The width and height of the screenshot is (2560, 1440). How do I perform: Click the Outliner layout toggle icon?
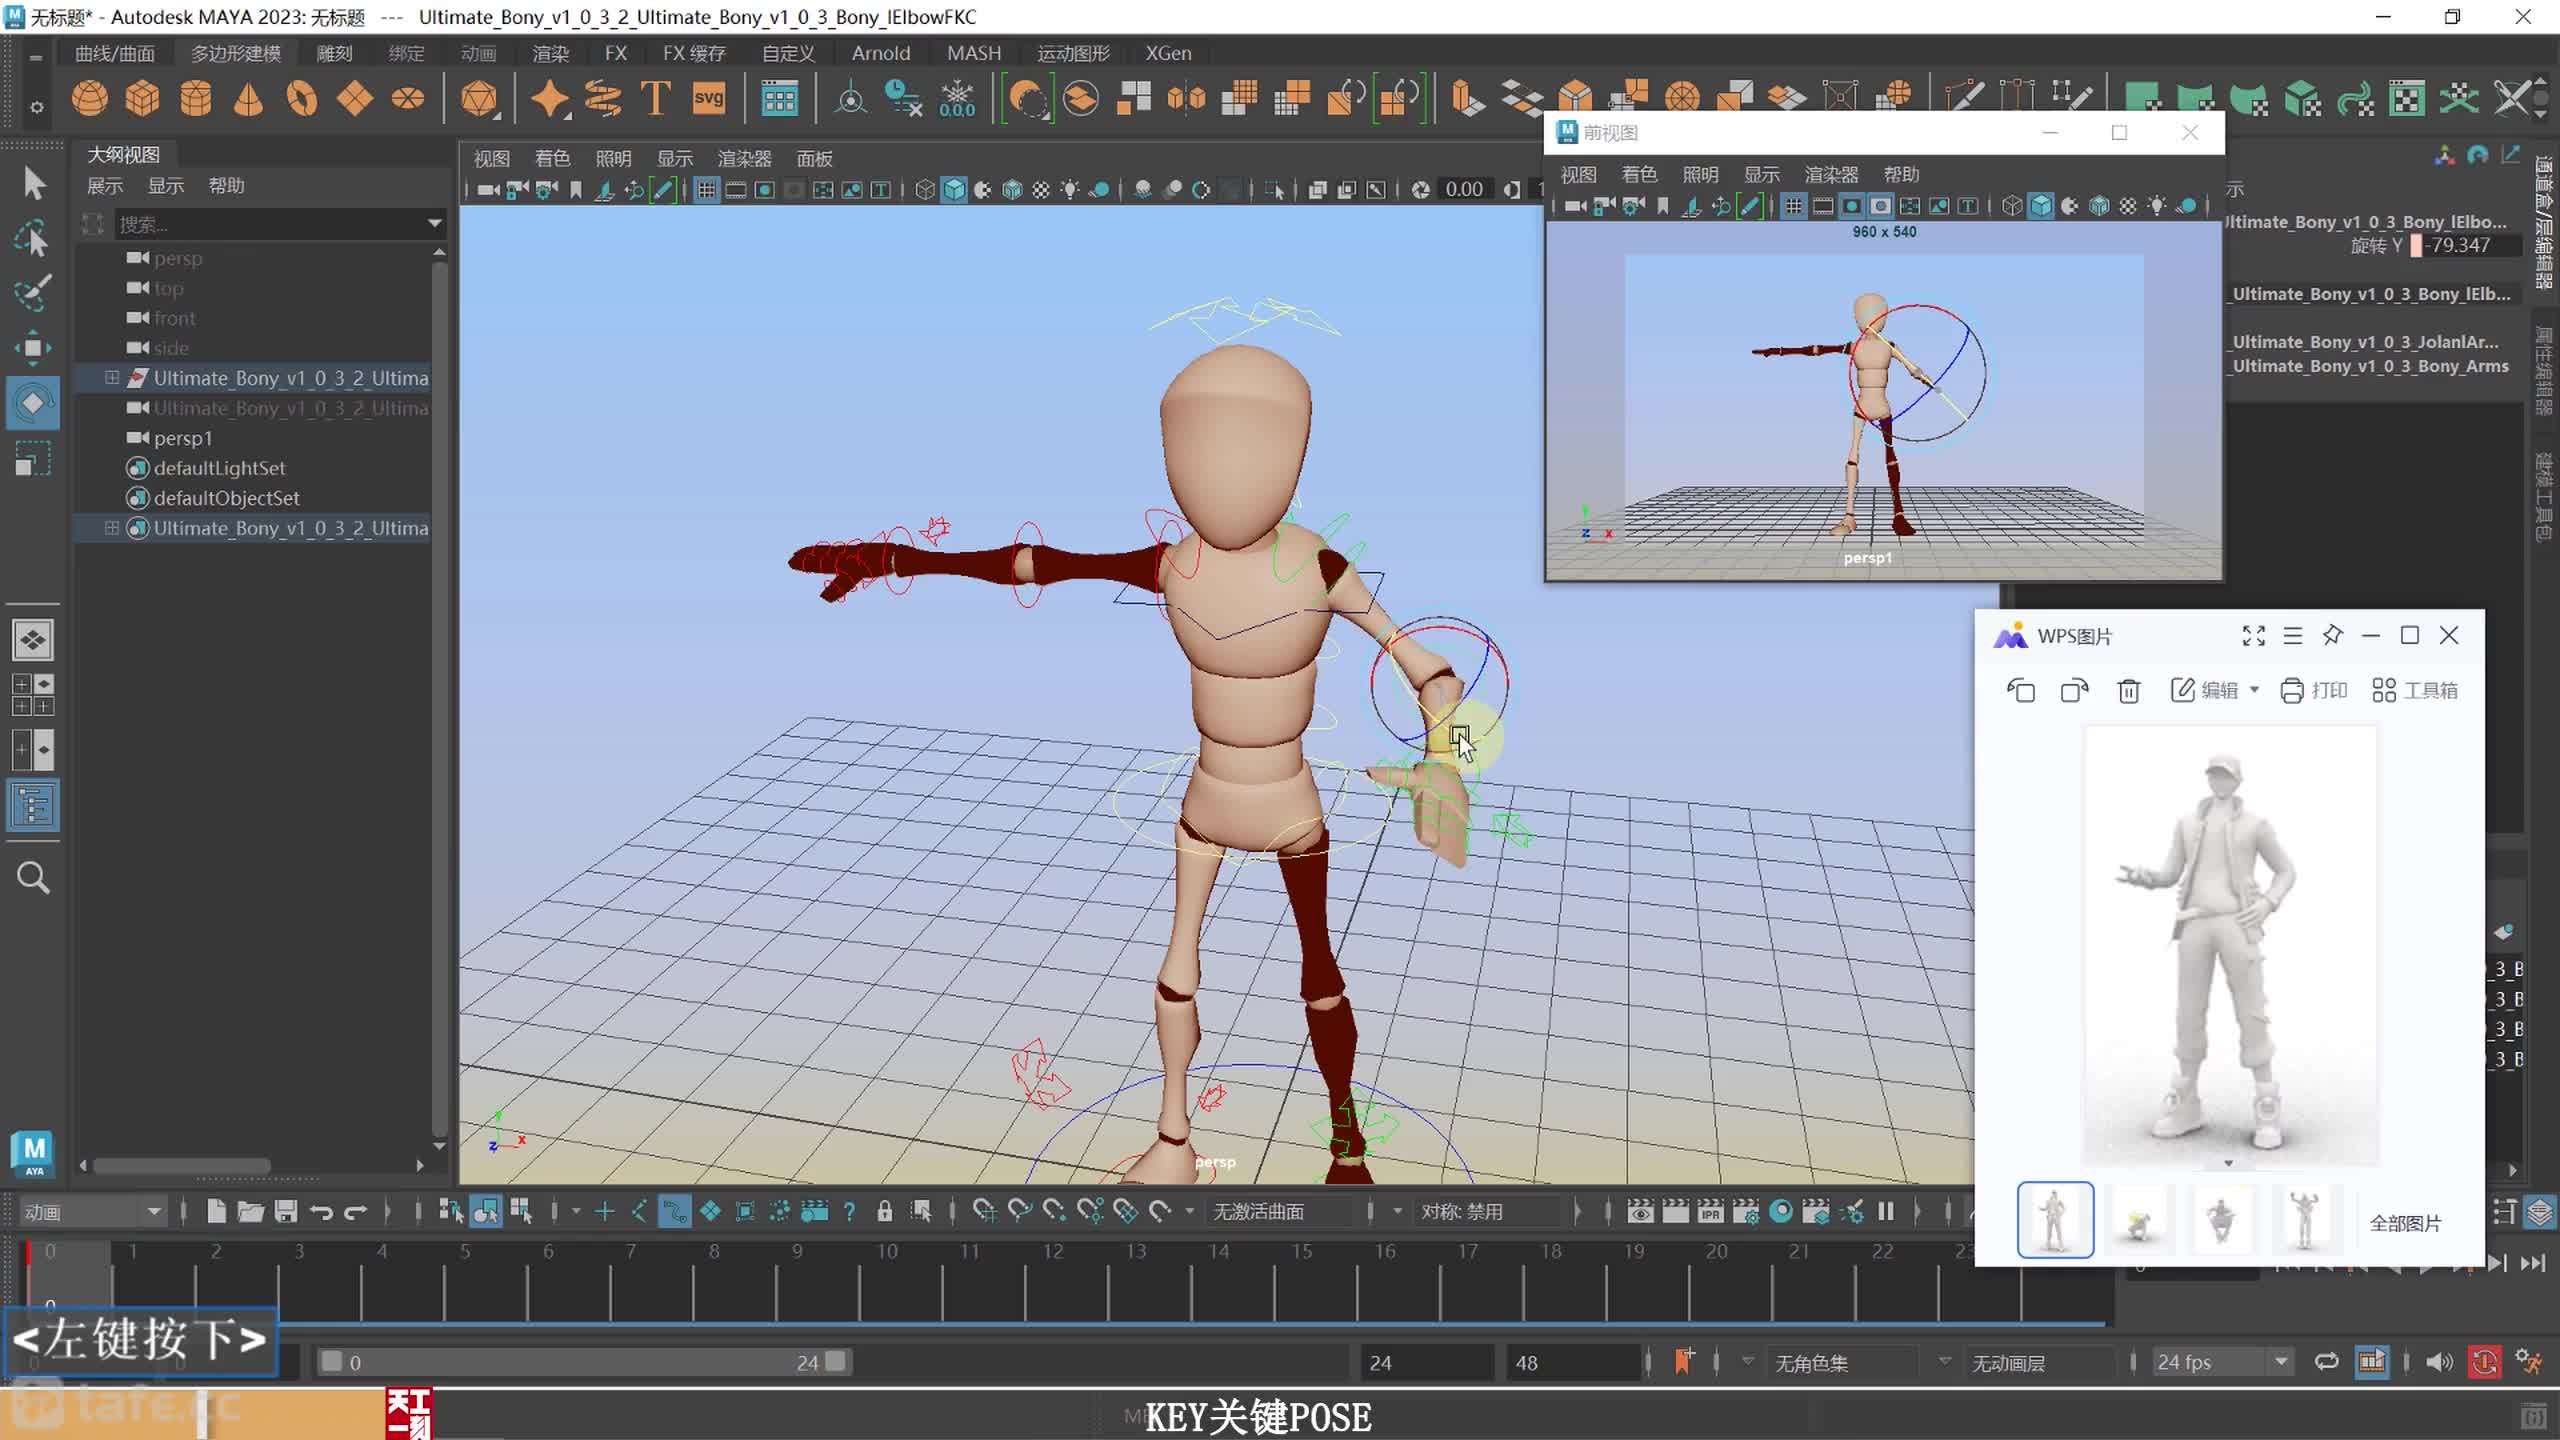[33, 806]
